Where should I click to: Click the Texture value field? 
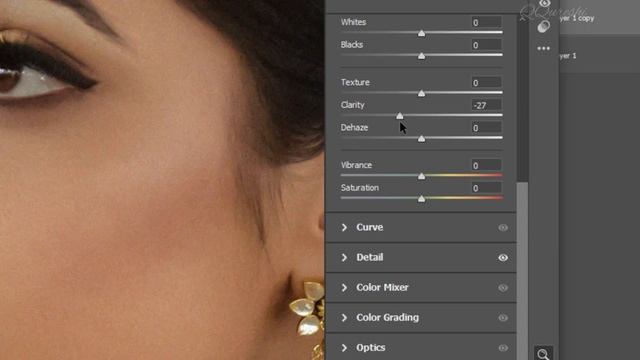pos(486,82)
